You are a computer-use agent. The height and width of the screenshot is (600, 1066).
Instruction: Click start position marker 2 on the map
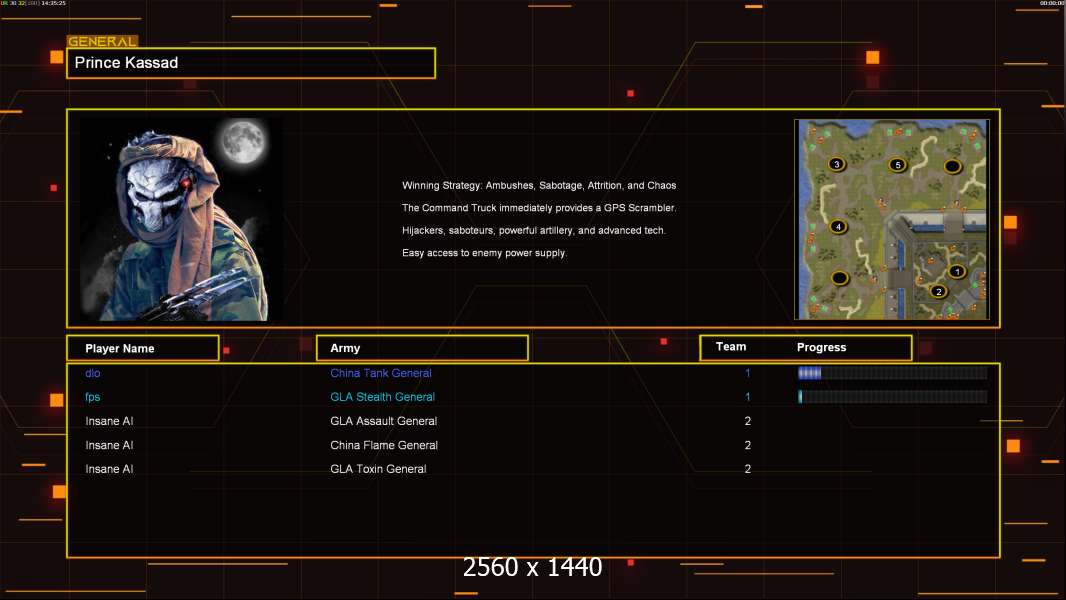pos(939,292)
